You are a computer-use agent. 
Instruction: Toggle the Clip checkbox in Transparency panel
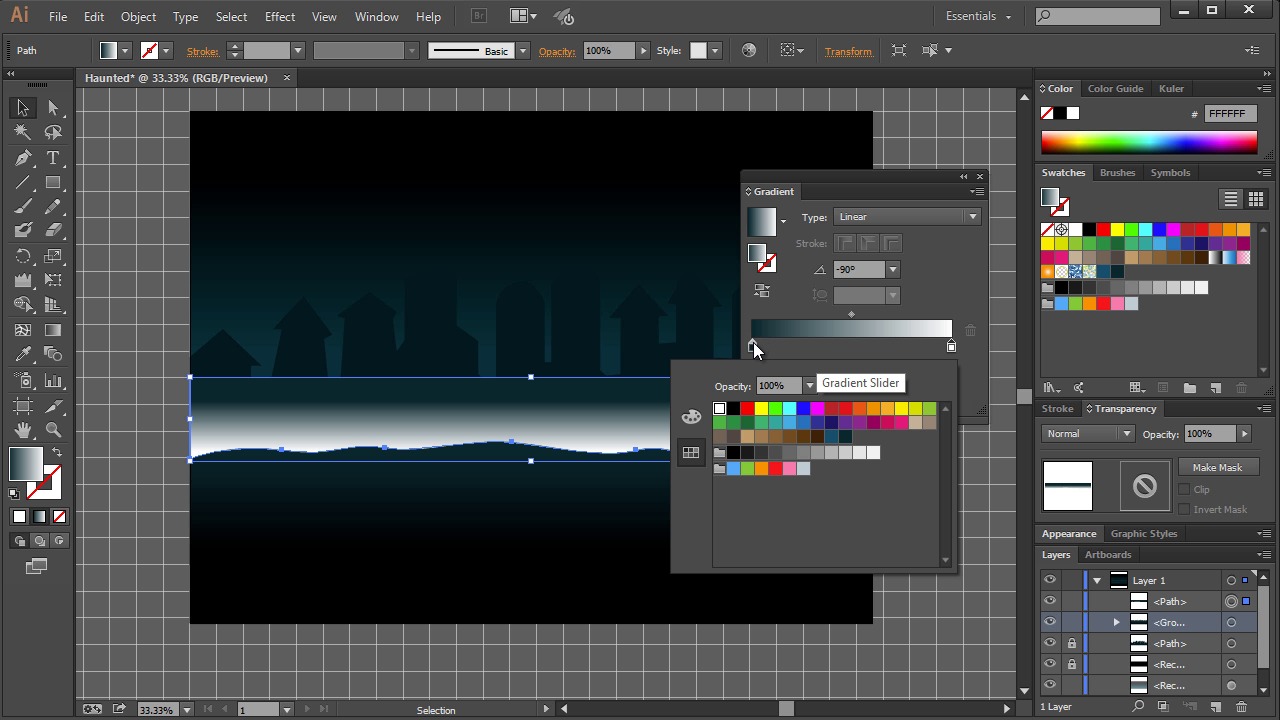1184,489
